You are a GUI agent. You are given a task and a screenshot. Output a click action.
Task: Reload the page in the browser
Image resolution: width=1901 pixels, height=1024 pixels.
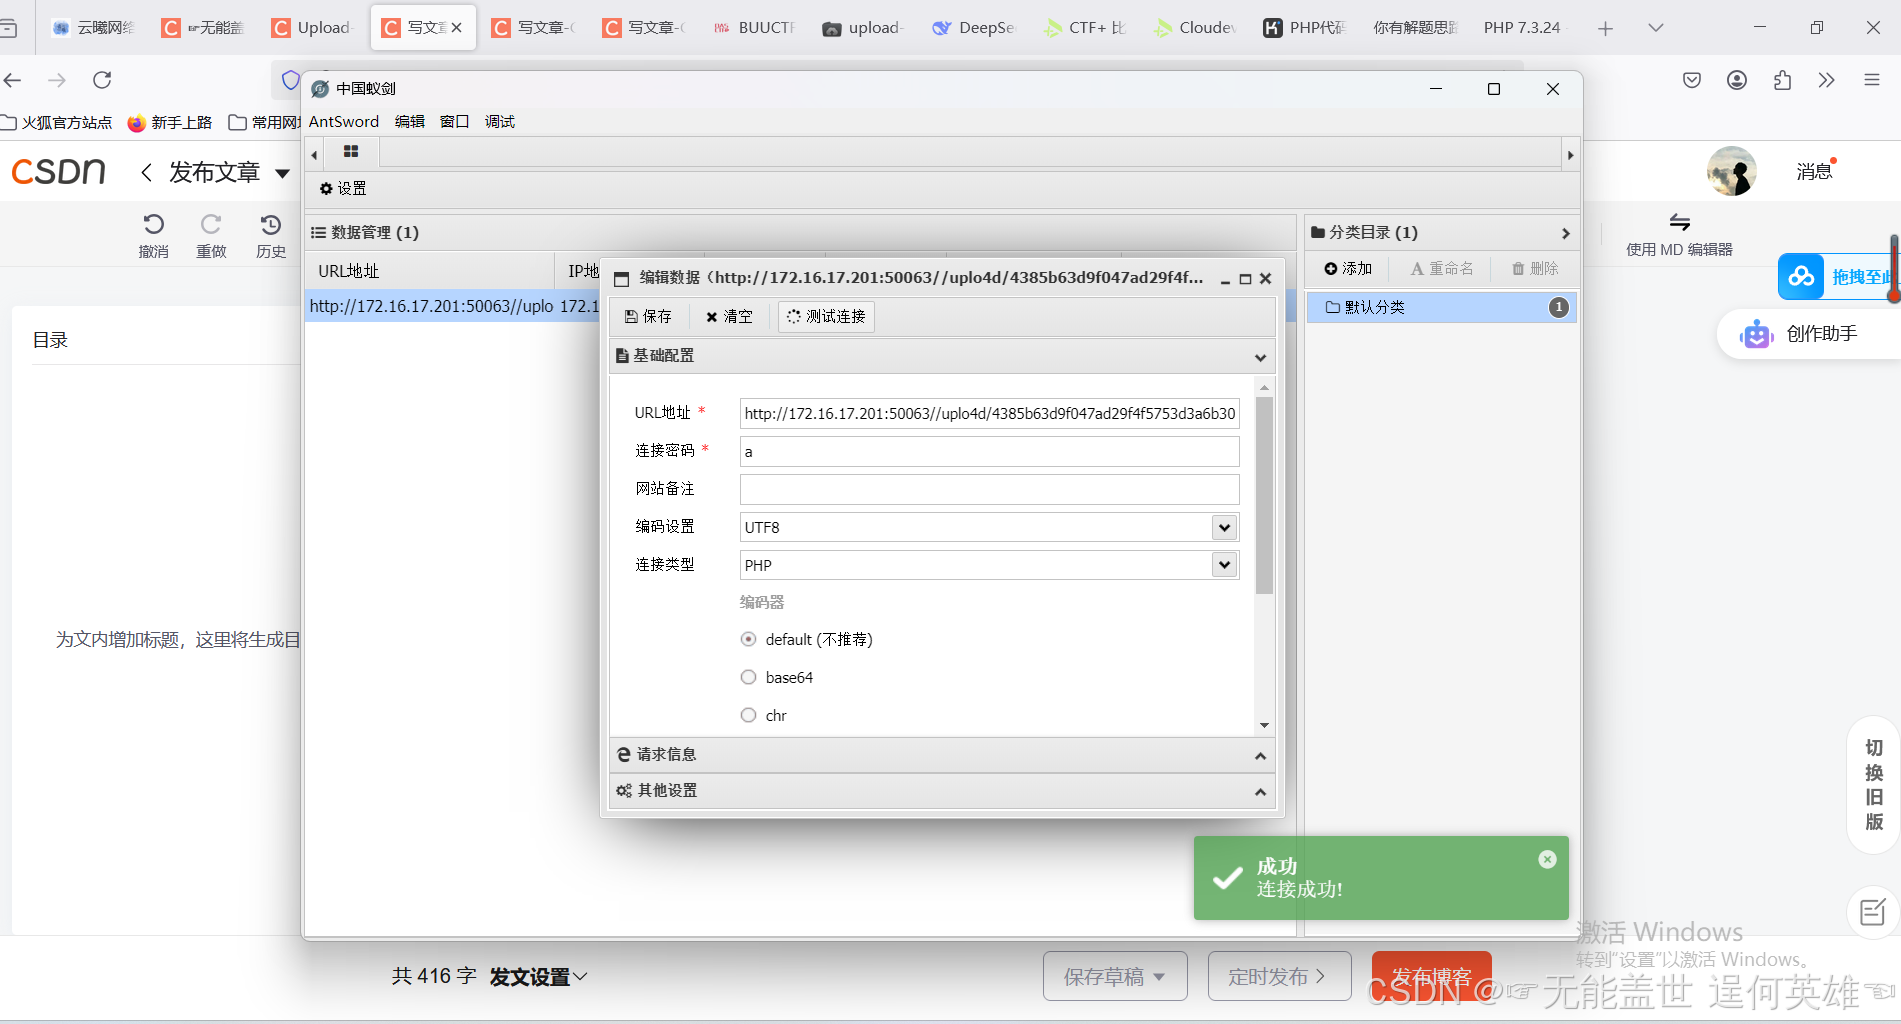coord(102,80)
